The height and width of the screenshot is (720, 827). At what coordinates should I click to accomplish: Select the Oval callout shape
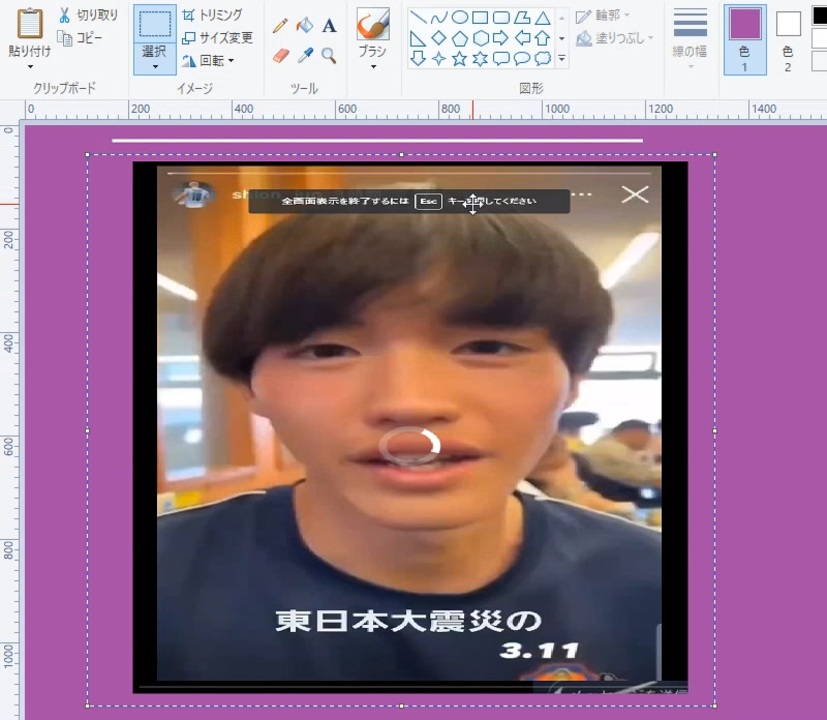[x=522, y=58]
